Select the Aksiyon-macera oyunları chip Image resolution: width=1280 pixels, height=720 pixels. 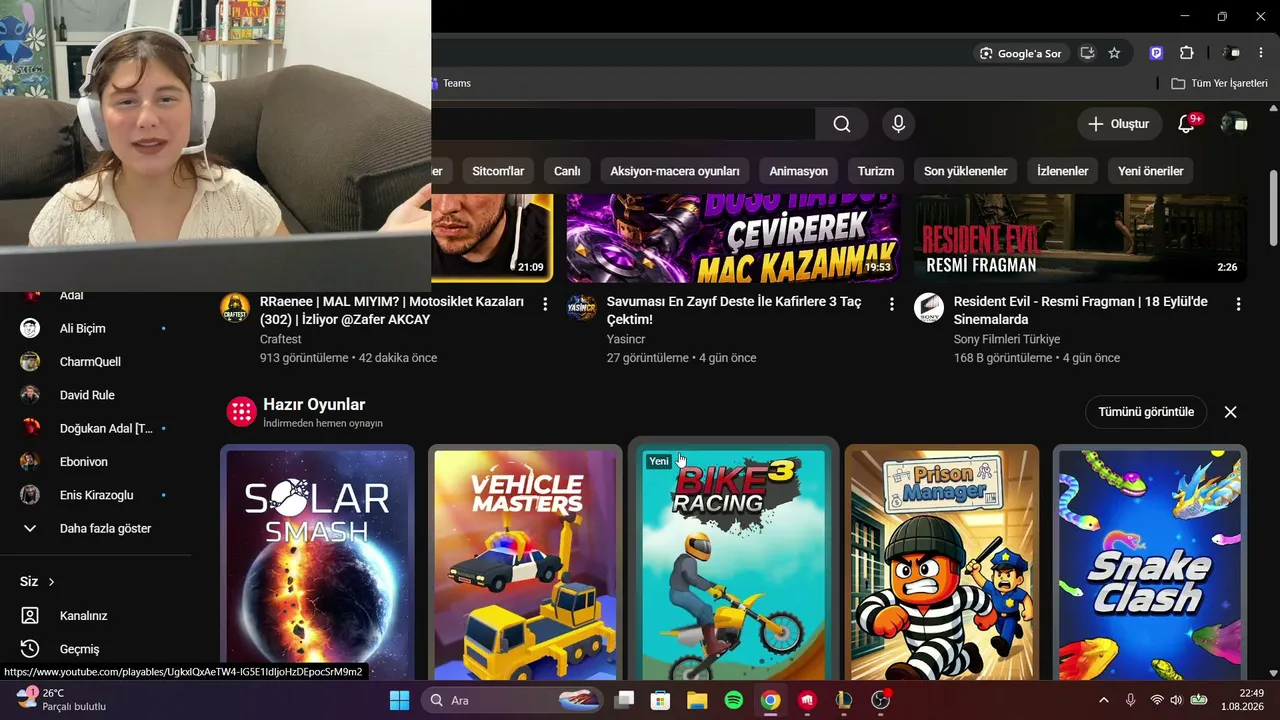[675, 171]
